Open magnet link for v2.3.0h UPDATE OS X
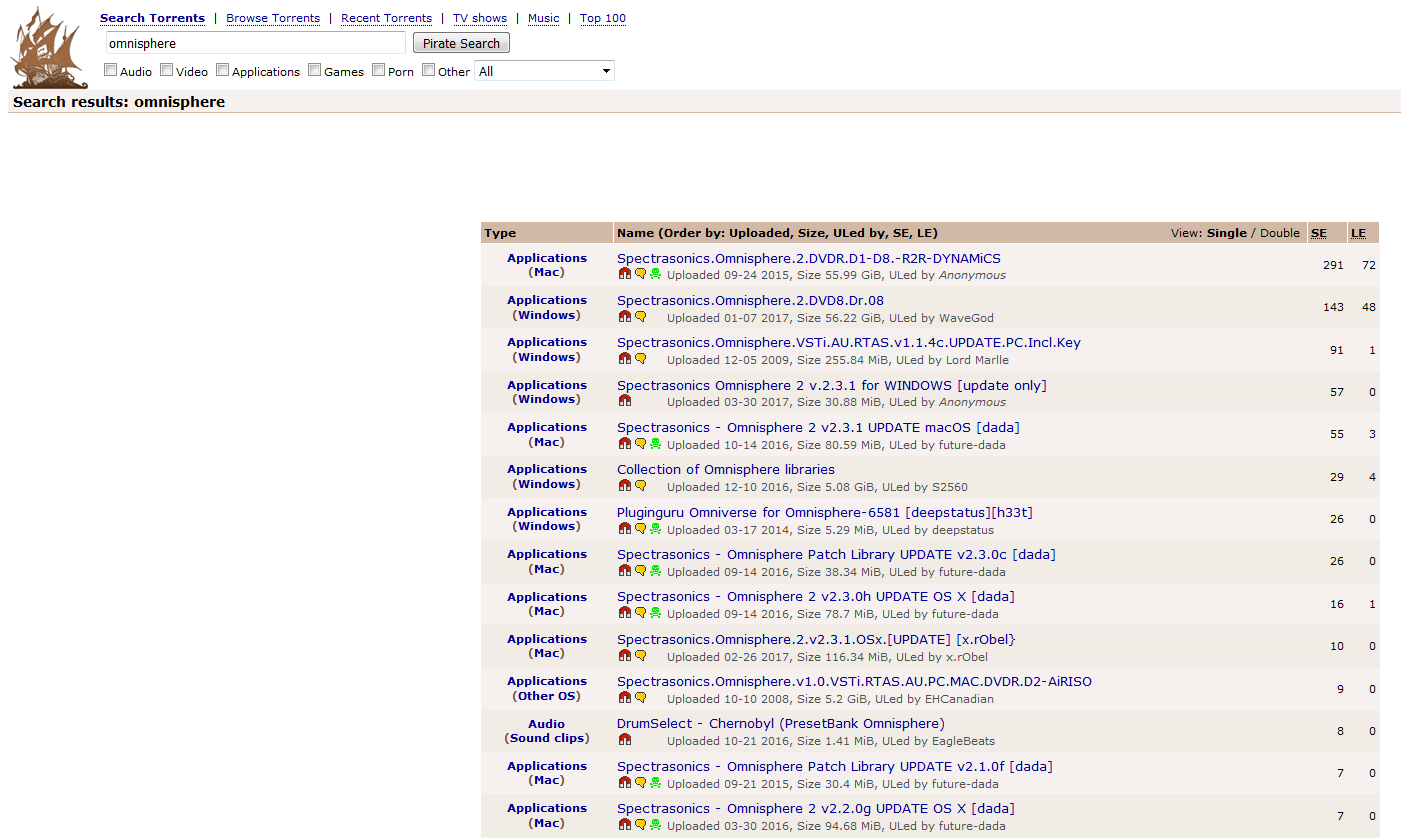 coord(625,612)
